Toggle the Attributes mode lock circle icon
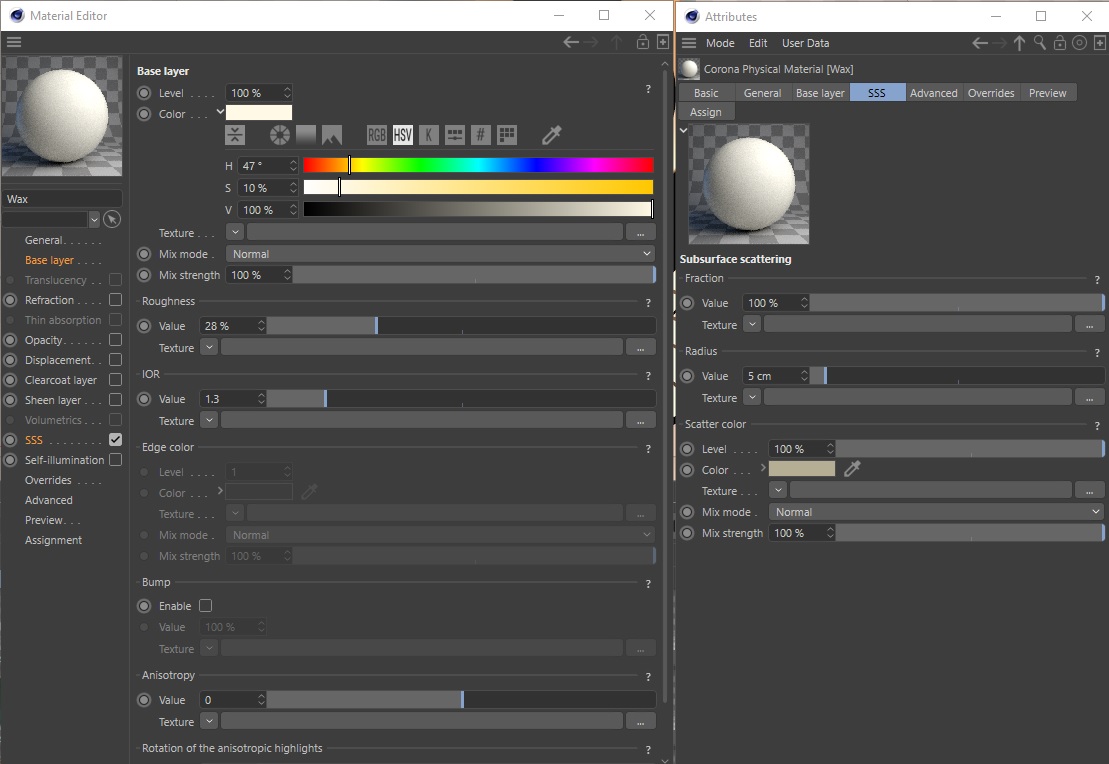This screenshot has width=1109, height=764. (x=1079, y=43)
